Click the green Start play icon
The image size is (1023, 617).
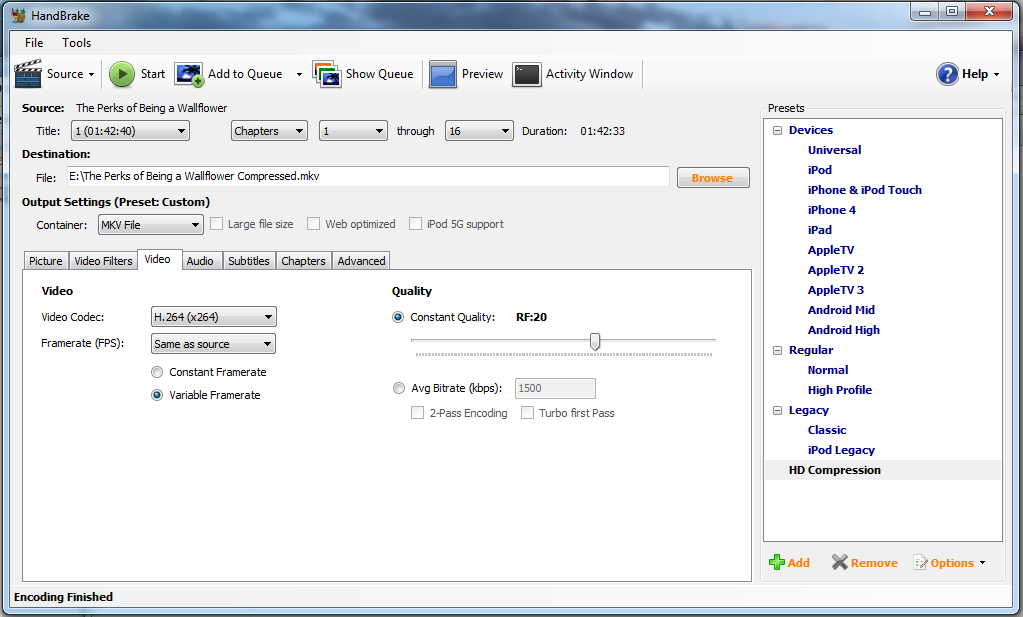coord(121,74)
